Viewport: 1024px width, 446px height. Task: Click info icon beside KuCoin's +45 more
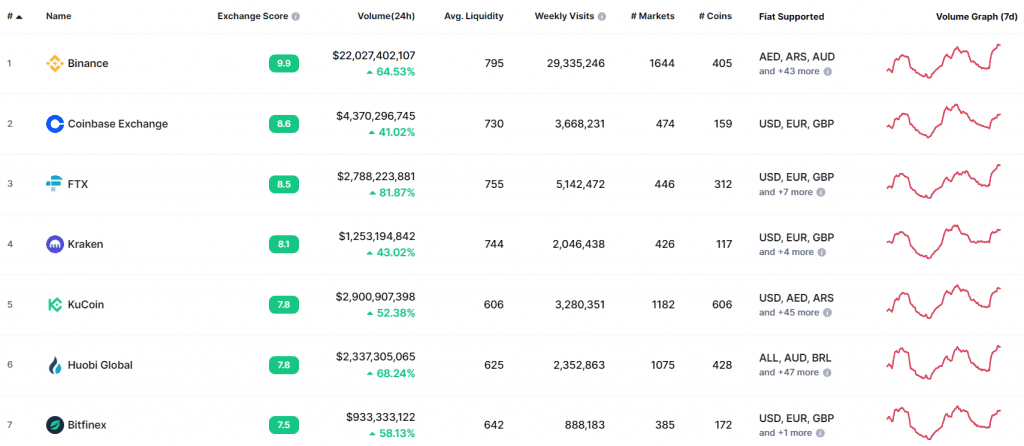[x=827, y=313]
